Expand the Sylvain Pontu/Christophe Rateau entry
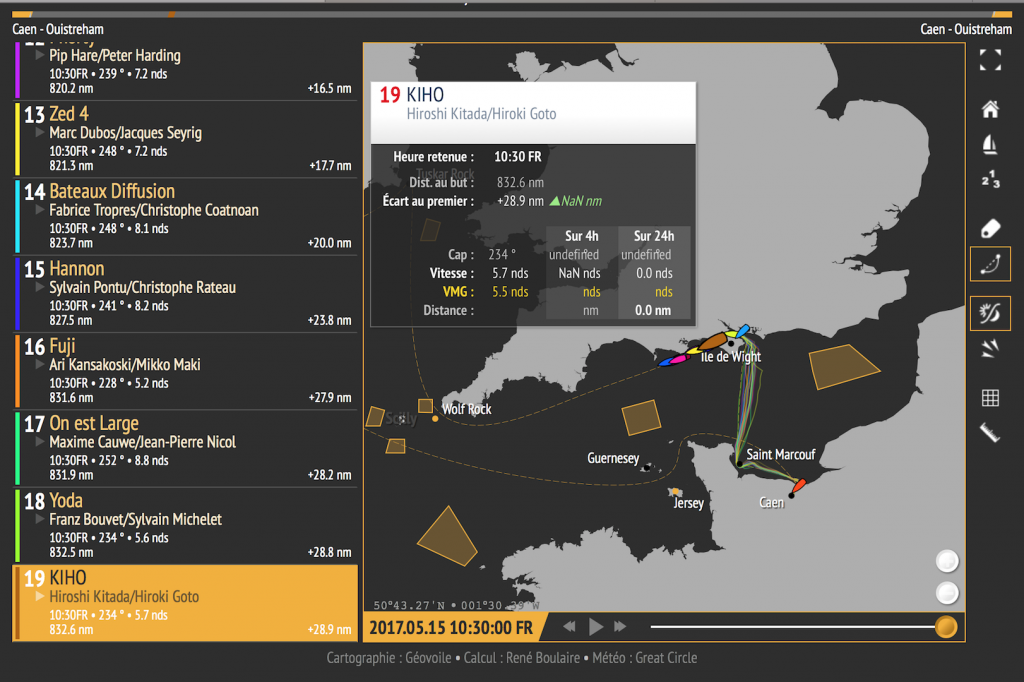This screenshot has width=1024, height=682. [40, 287]
